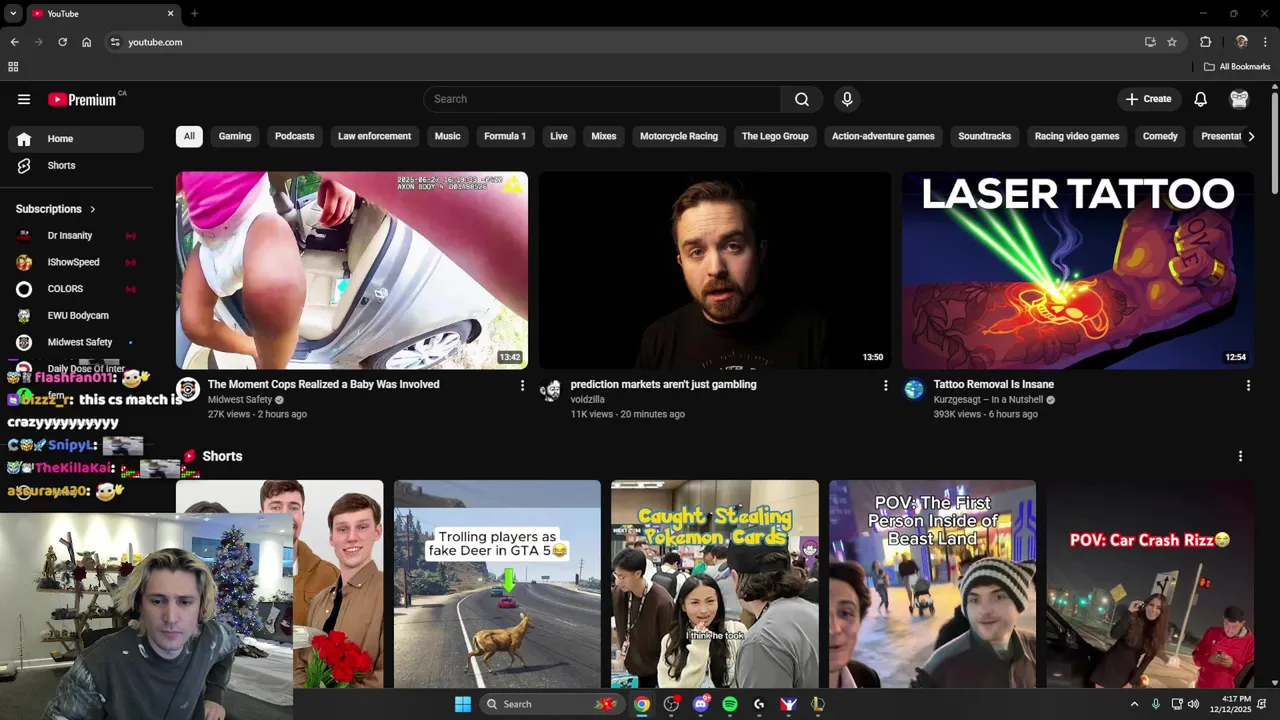Click the YouTube Premium logo
The width and height of the screenshot is (1280, 720).
click(84, 99)
